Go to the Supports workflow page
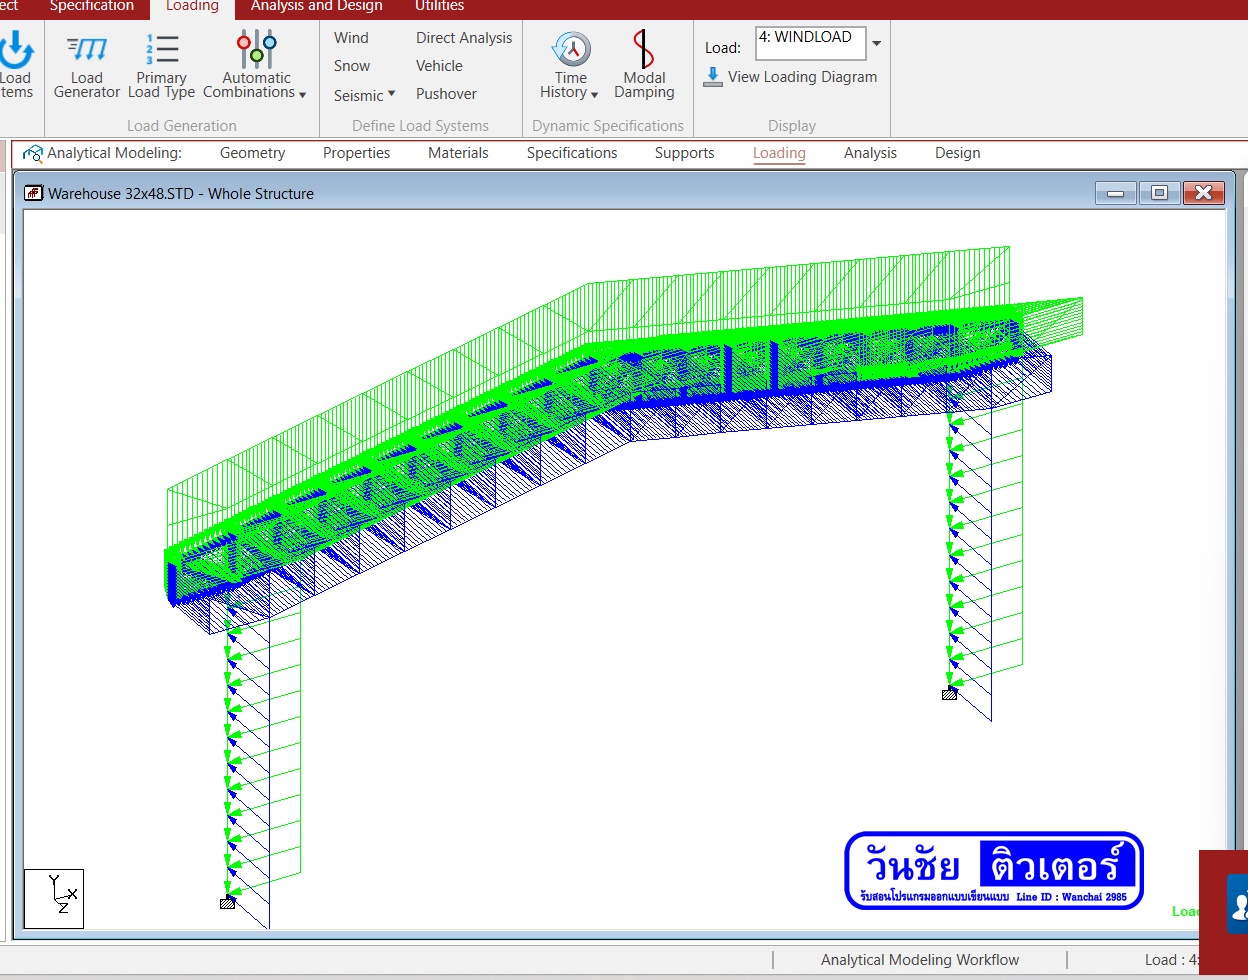The height and width of the screenshot is (980, 1248). 684,153
